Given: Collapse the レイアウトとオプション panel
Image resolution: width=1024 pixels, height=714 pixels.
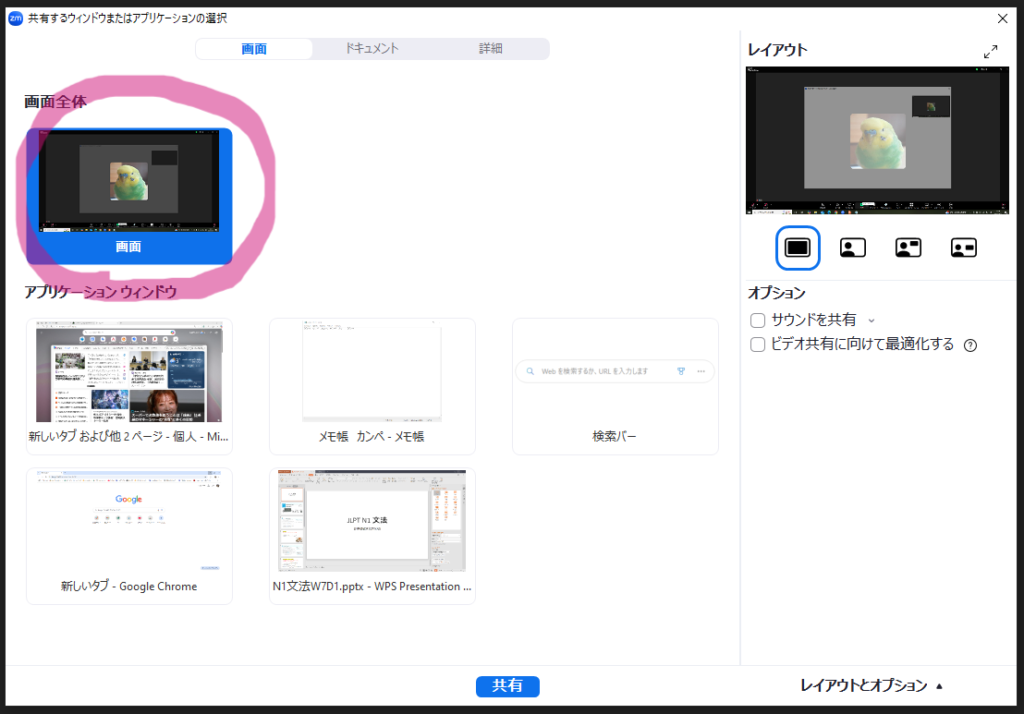Looking at the screenshot, I should (x=871, y=685).
